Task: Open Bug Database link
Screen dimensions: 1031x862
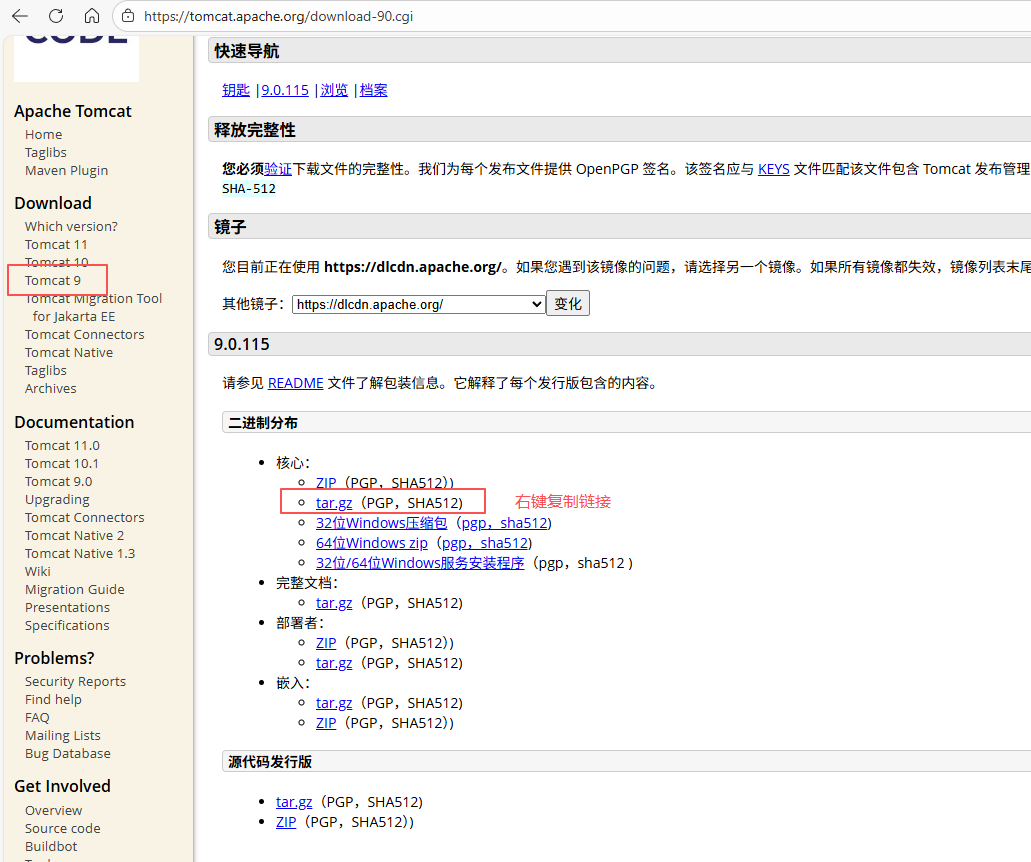Action: pos(68,754)
